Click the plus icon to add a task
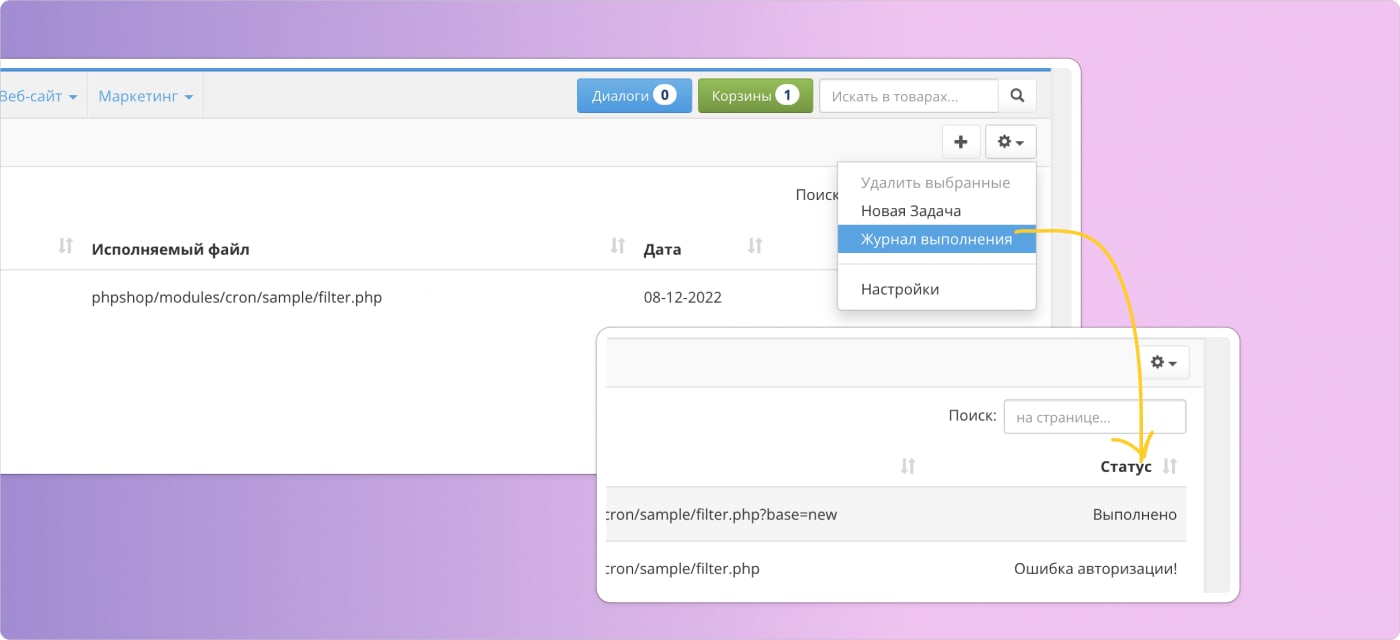Screen dimensions: 1400x640 (x=960, y=142)
